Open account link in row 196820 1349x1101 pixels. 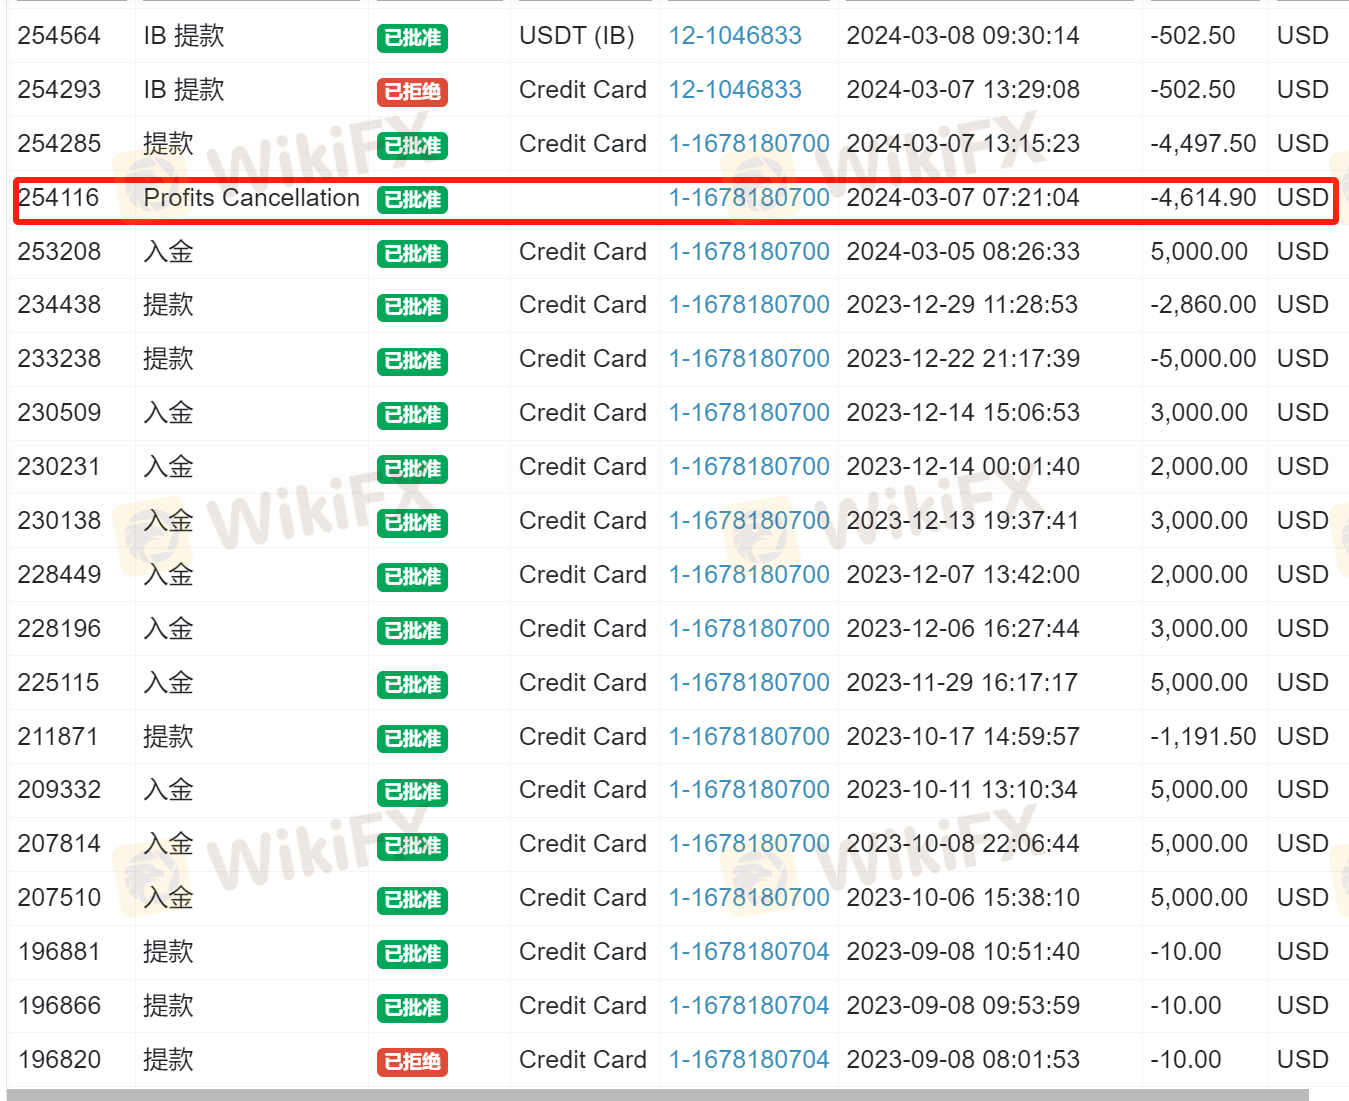[749, 1060]
